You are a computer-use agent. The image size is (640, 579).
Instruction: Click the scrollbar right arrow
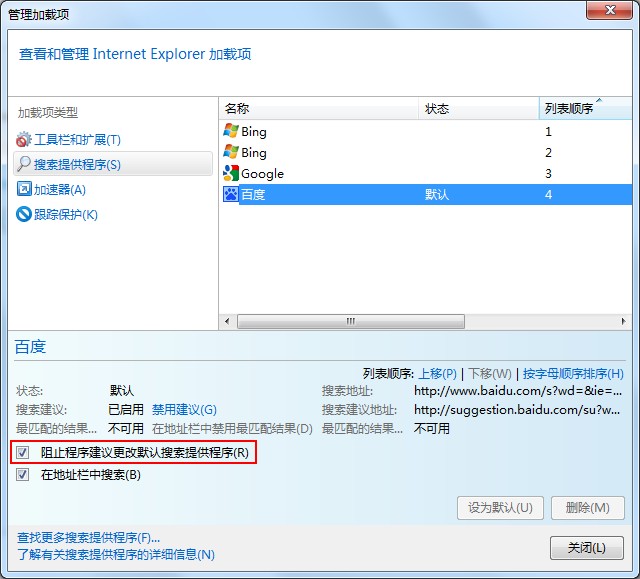[623, 321]
